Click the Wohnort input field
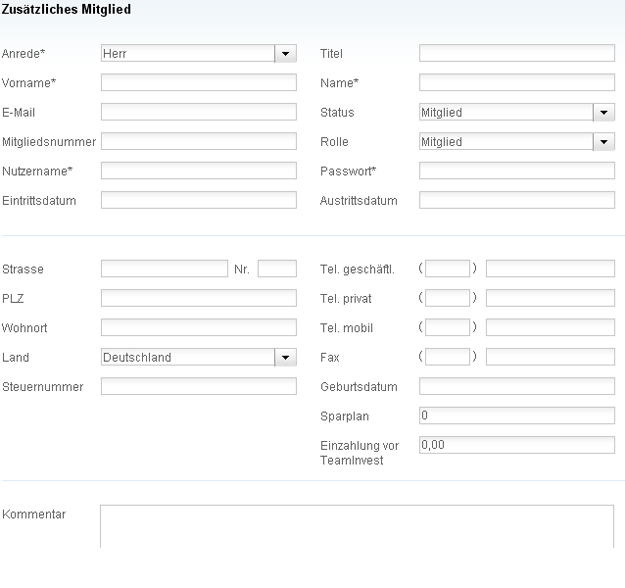Image resolution: width=625 pixels, height=588 pixels. (x=199, y=327)
